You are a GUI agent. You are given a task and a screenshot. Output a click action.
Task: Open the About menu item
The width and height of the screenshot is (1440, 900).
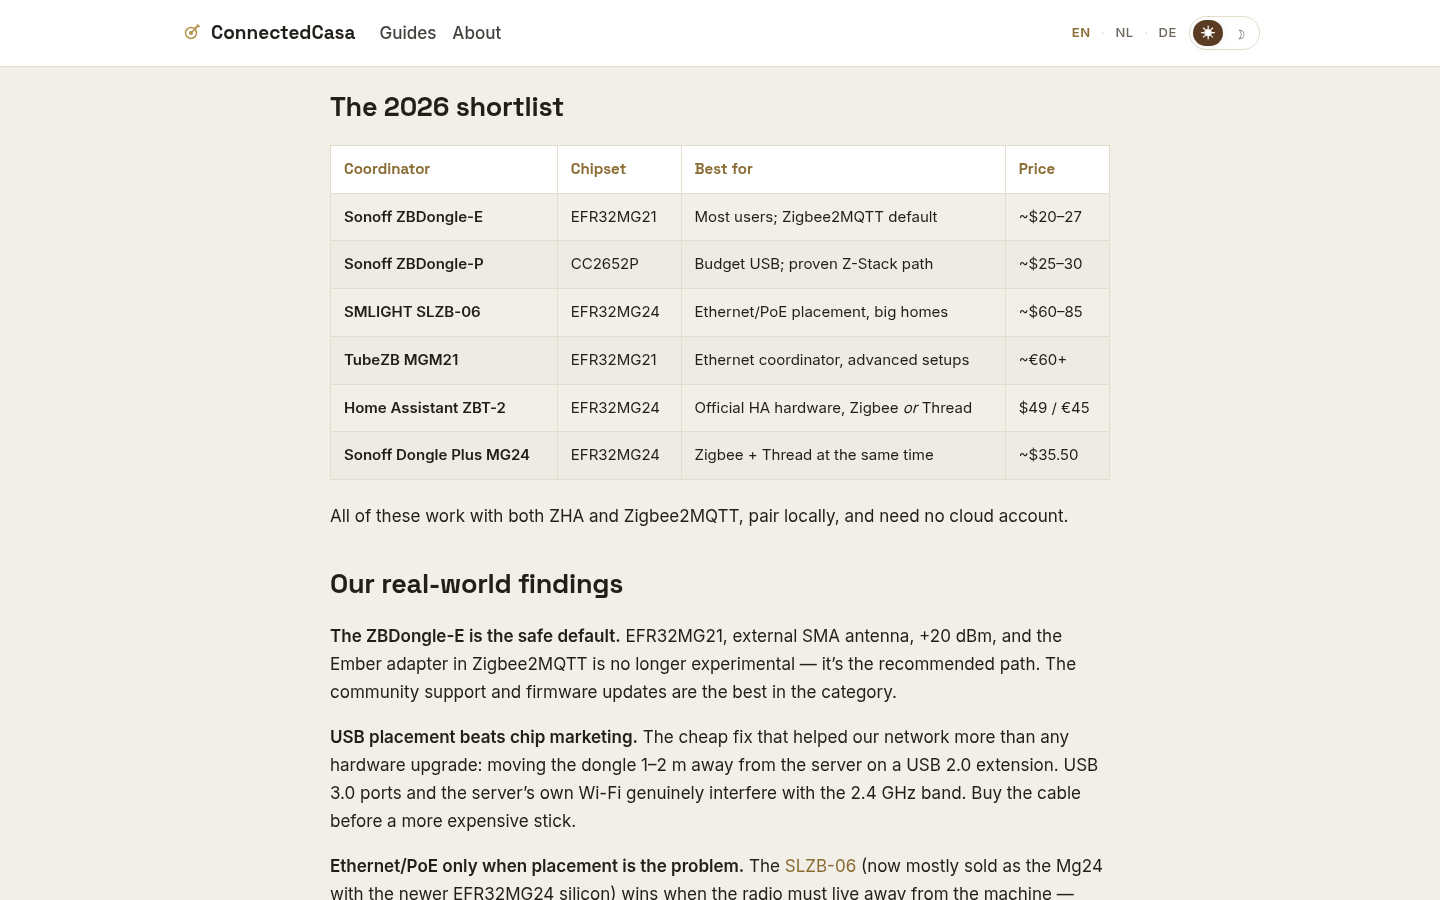coord(477,33)
